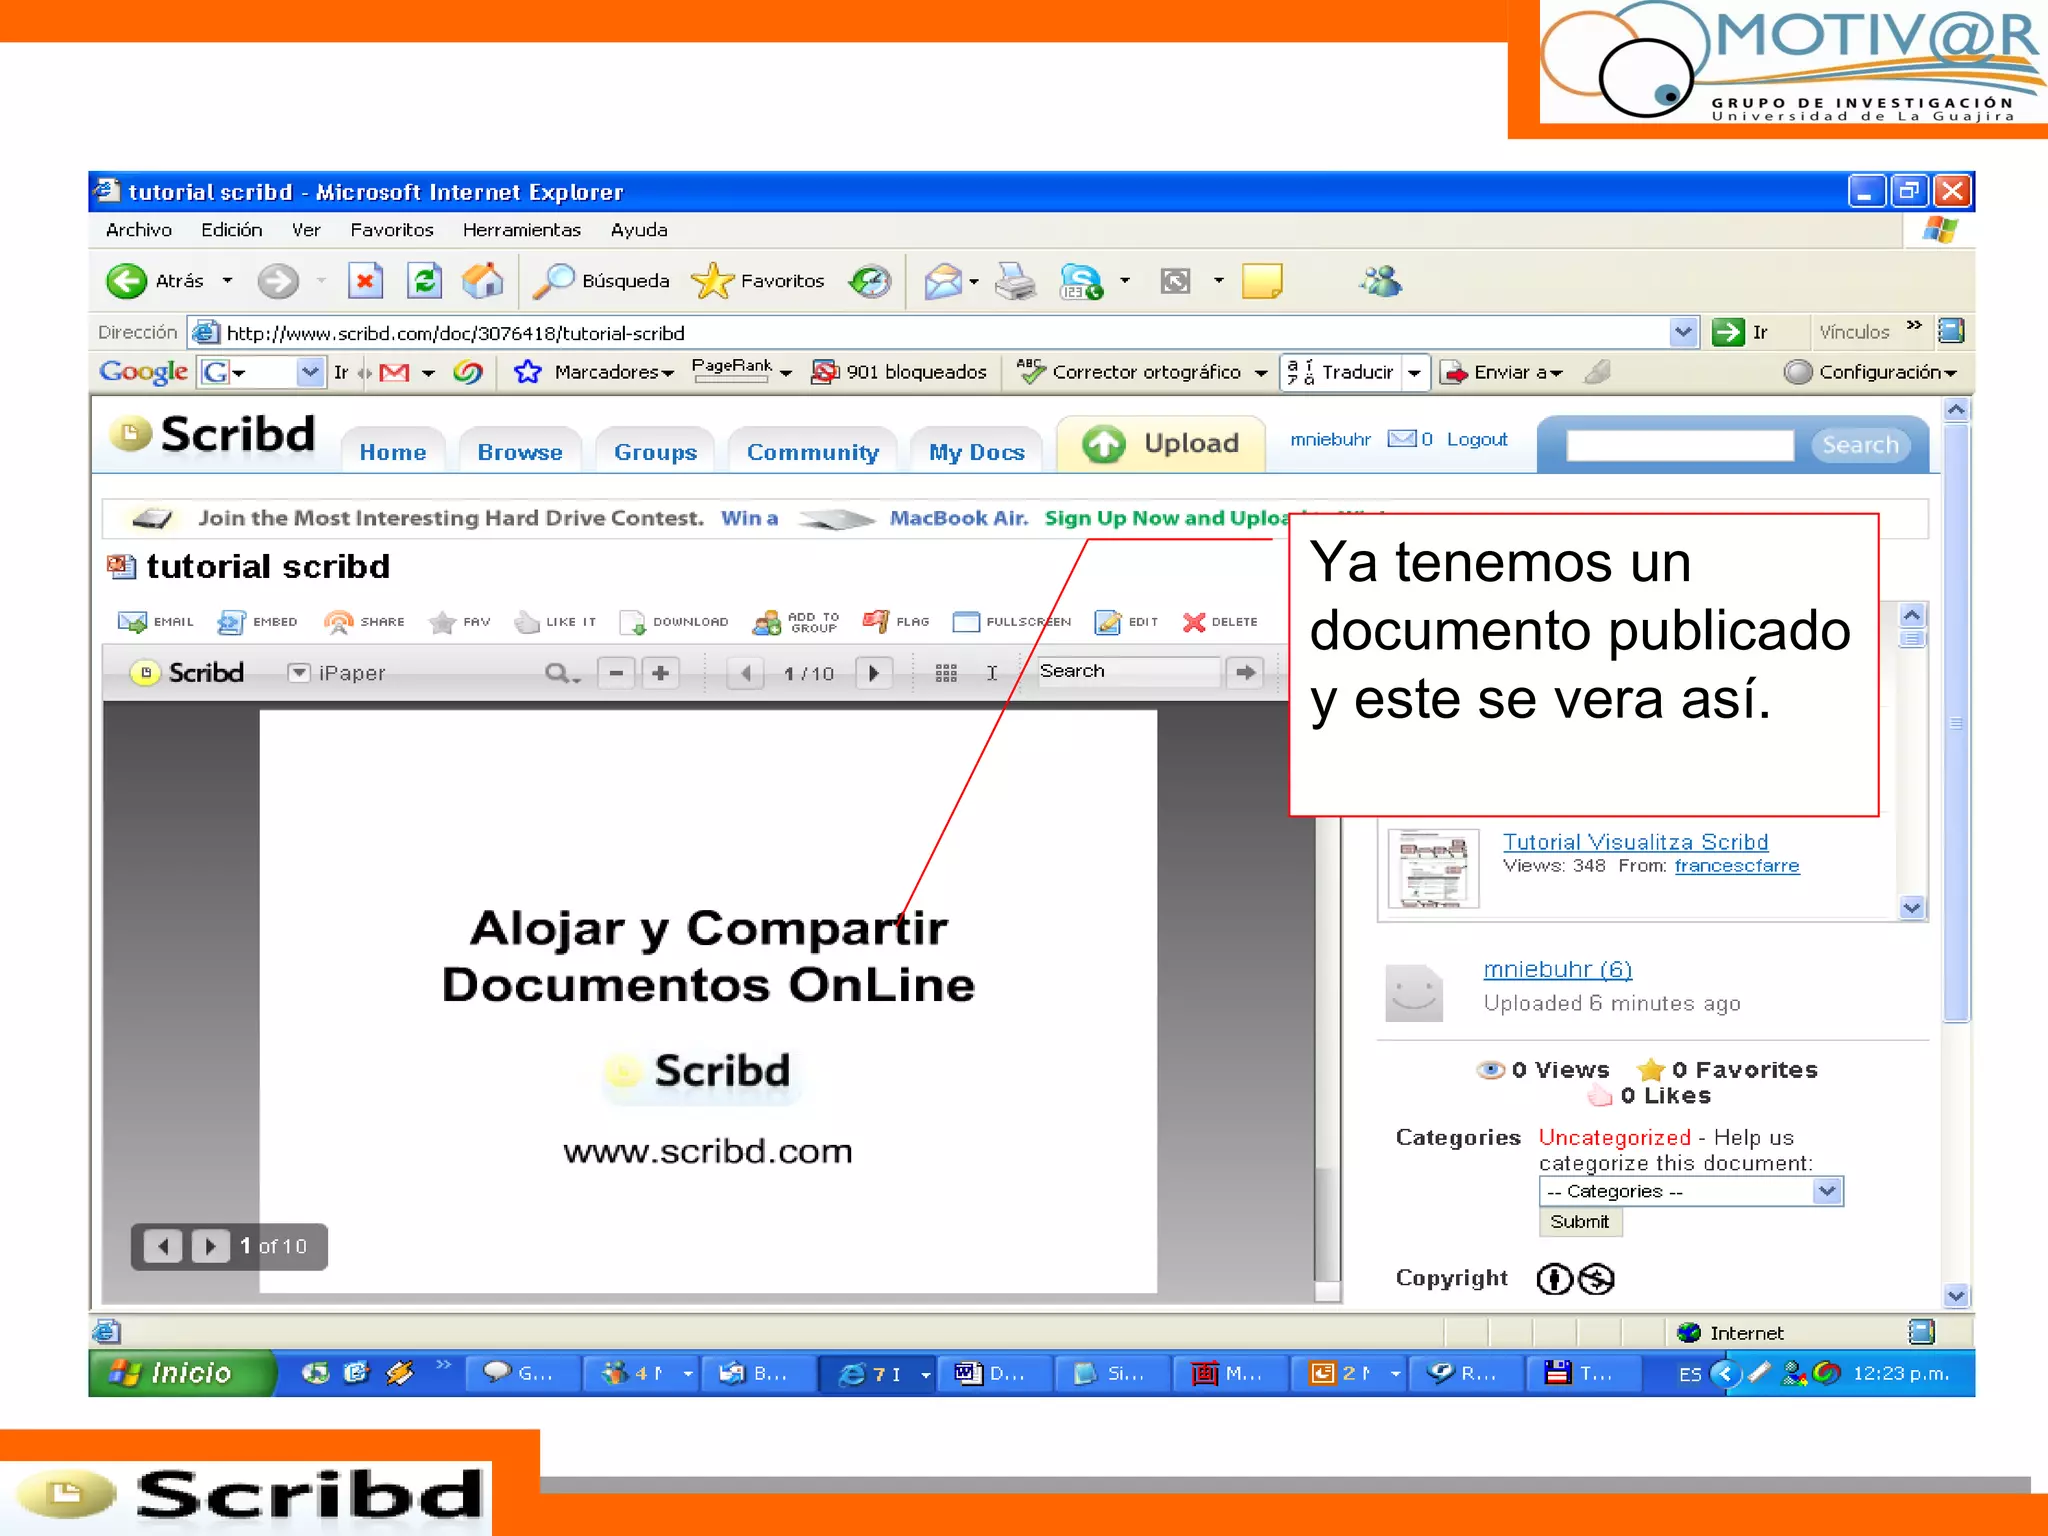
Task: Open document in FULLSCREEN
Action: point(1011,622)
